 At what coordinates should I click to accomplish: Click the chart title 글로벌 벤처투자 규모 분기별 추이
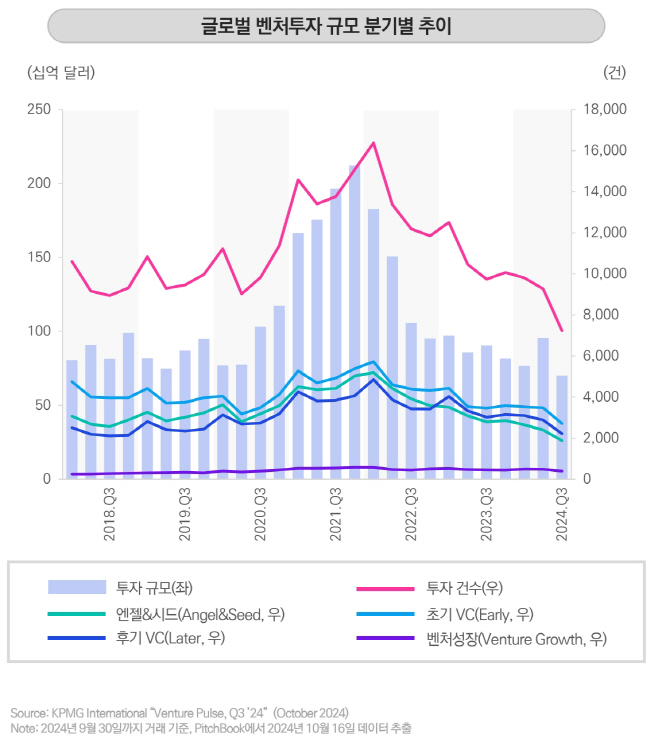tap(326, 25)
